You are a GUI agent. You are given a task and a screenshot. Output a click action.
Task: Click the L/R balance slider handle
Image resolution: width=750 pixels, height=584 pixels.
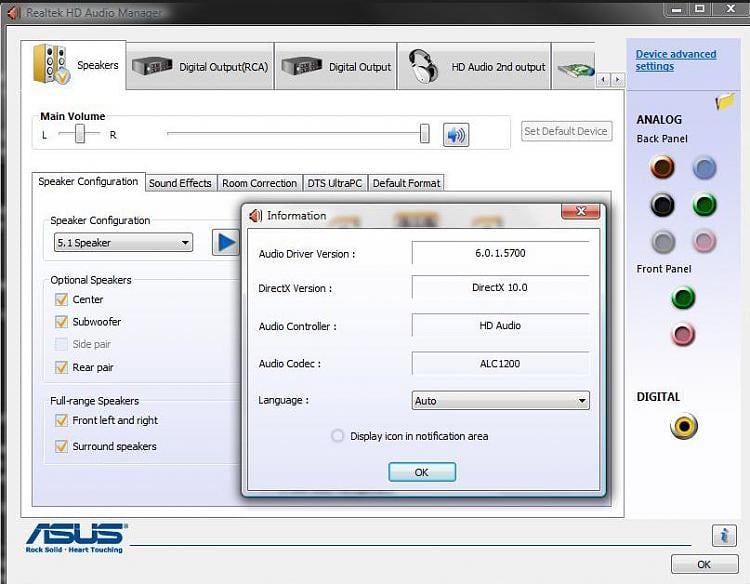80,133
